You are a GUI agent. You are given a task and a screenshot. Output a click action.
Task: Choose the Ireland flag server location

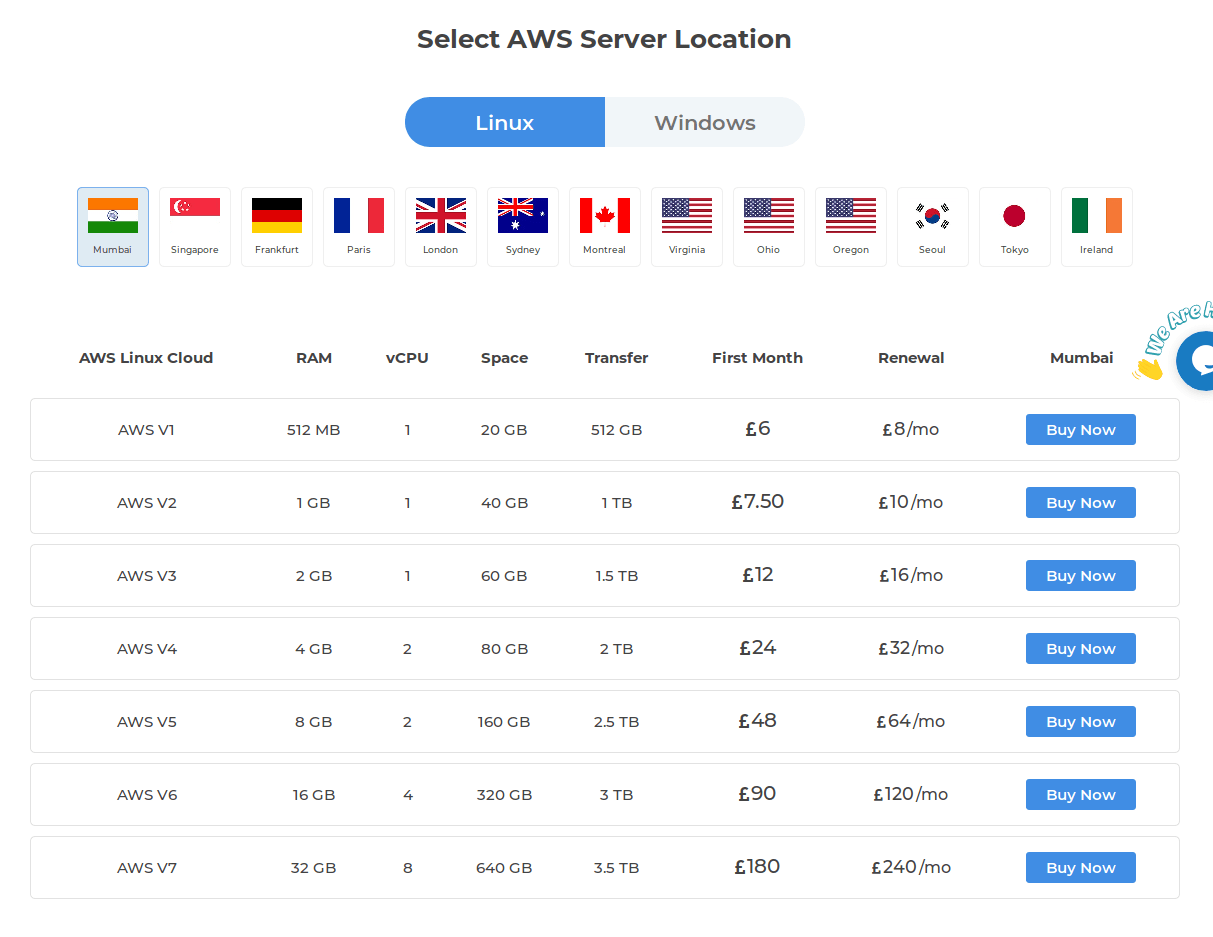(x=1097, y=227)
